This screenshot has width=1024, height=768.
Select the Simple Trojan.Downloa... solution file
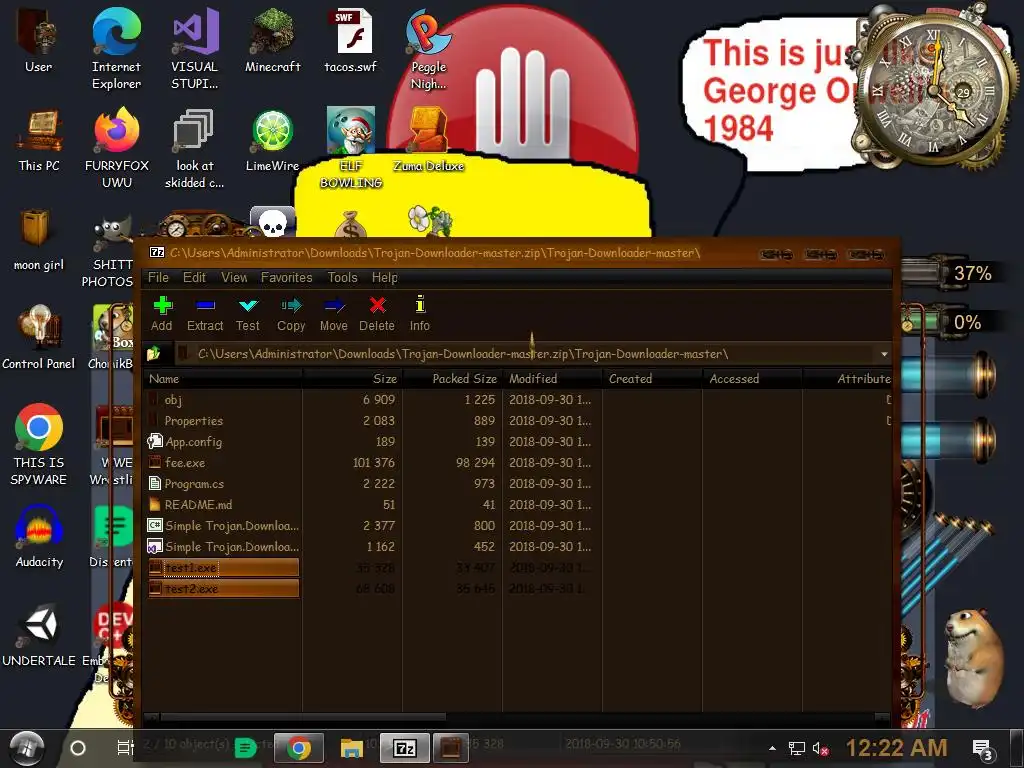pos(222,547)
